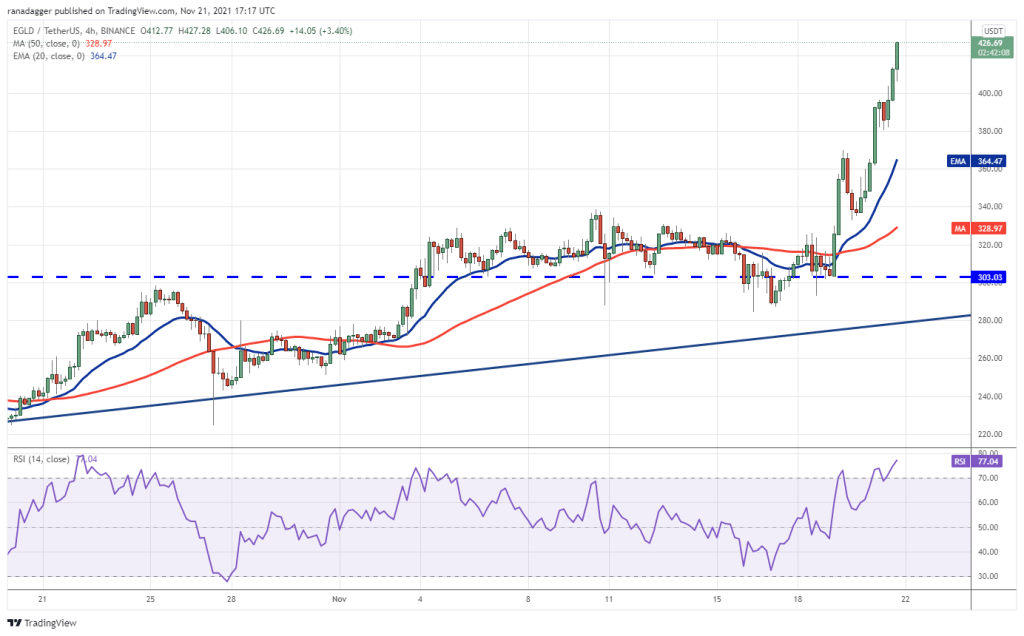Click the 220.00 level on price axis
Viewport: 1024px width, 636px height.
(x=992, y=434)
